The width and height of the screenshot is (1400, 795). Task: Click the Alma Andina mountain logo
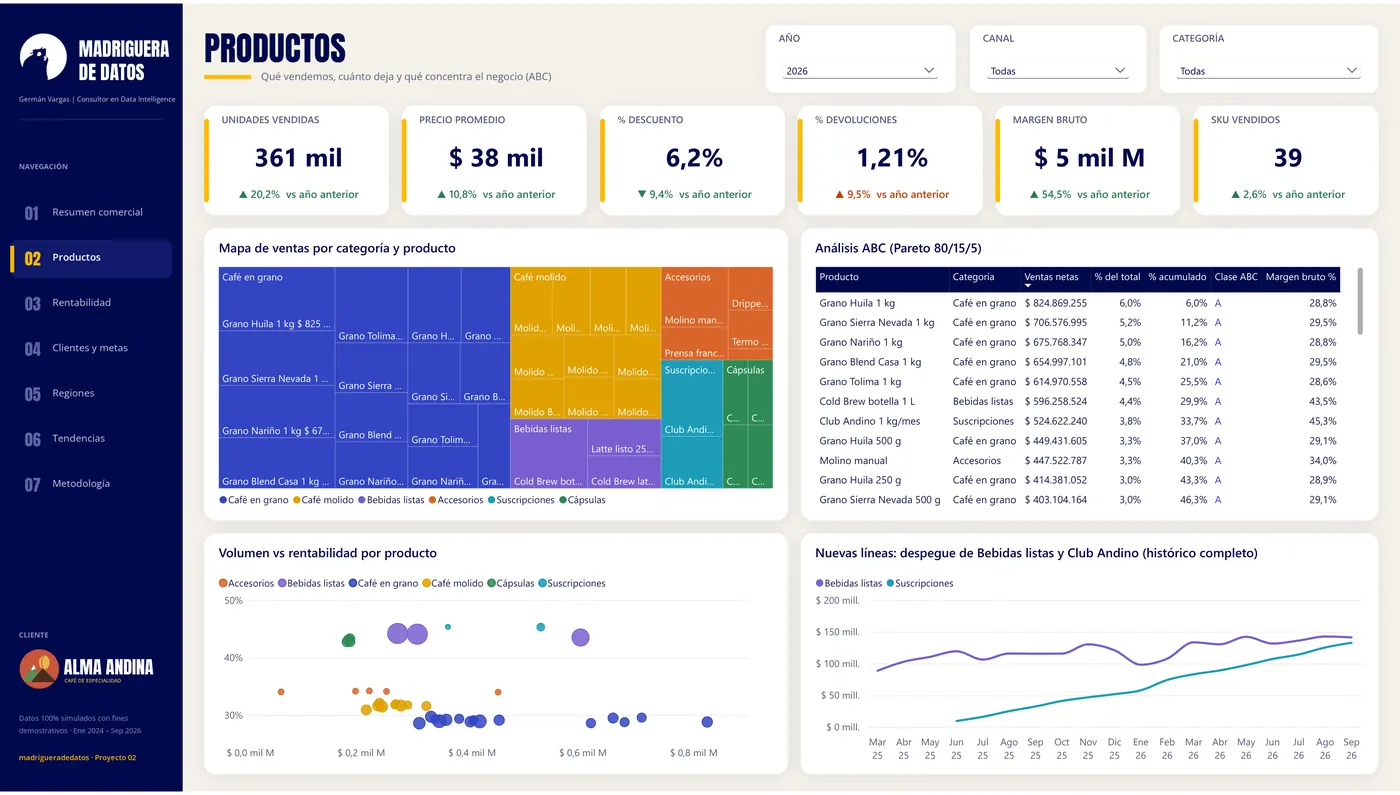point(39,669)
